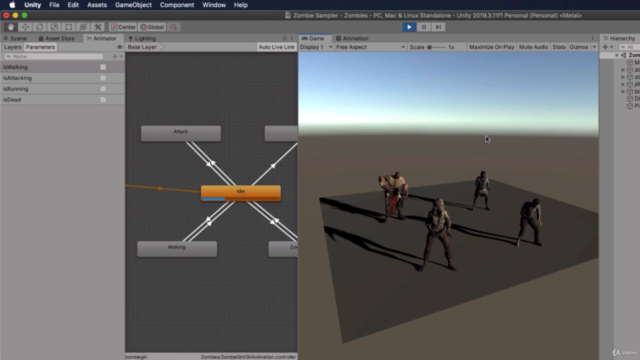This screenshot has height=360, width=640.
Task: Toggle Global handle rotation
Action: click(152, 27)
